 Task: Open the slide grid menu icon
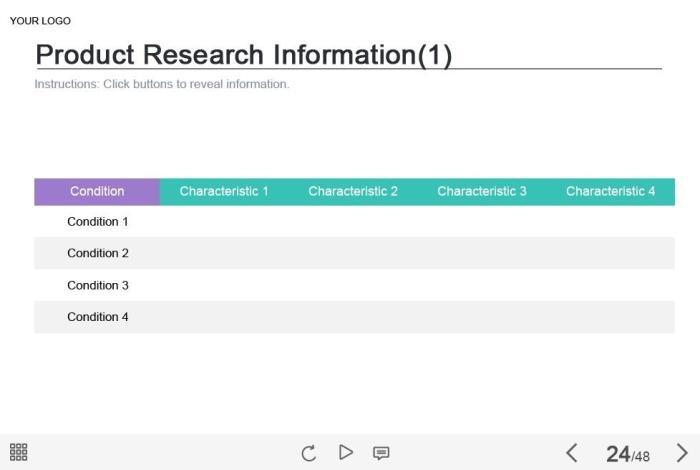pyautogui.click(x=18, y=452)
